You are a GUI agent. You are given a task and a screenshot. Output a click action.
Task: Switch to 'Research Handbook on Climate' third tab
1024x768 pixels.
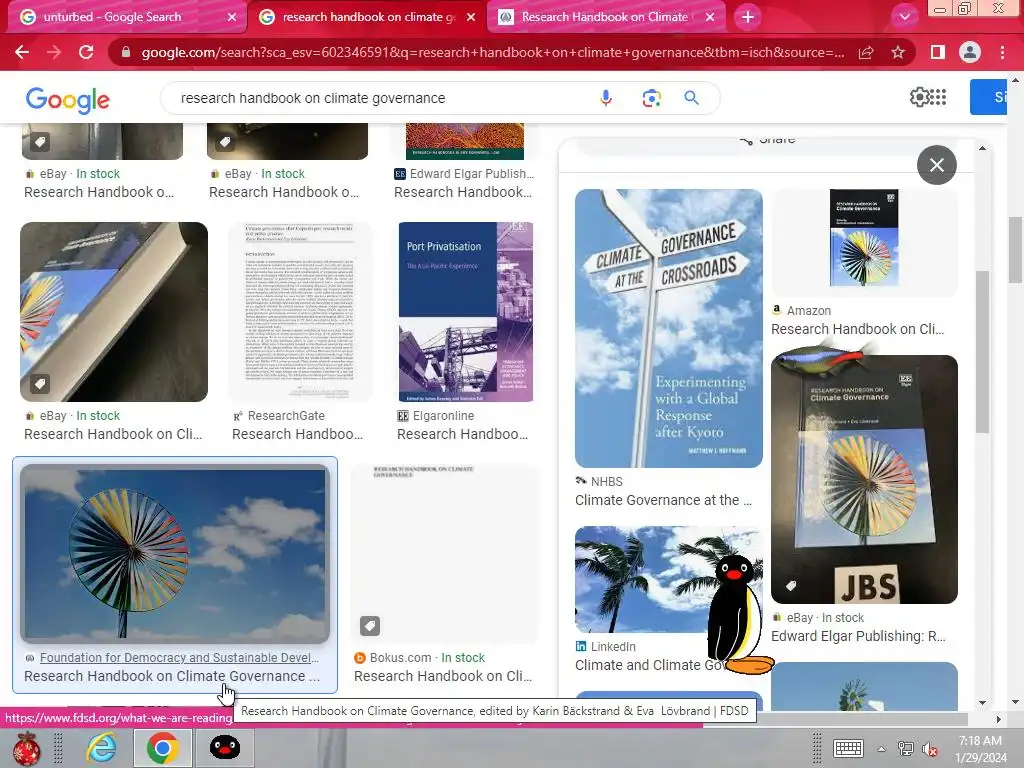click(x=604, y=17)
